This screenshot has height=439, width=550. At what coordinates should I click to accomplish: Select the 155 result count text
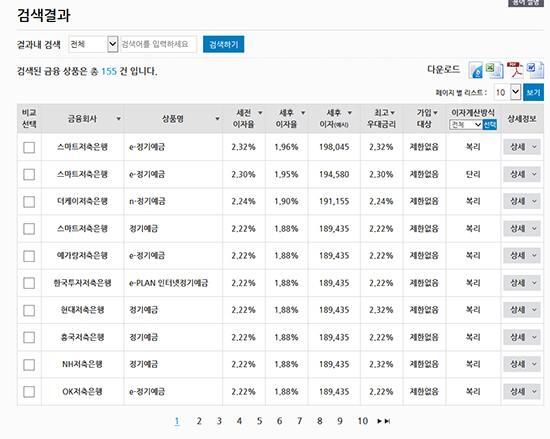pyautogui.click(x=109, y=72)
